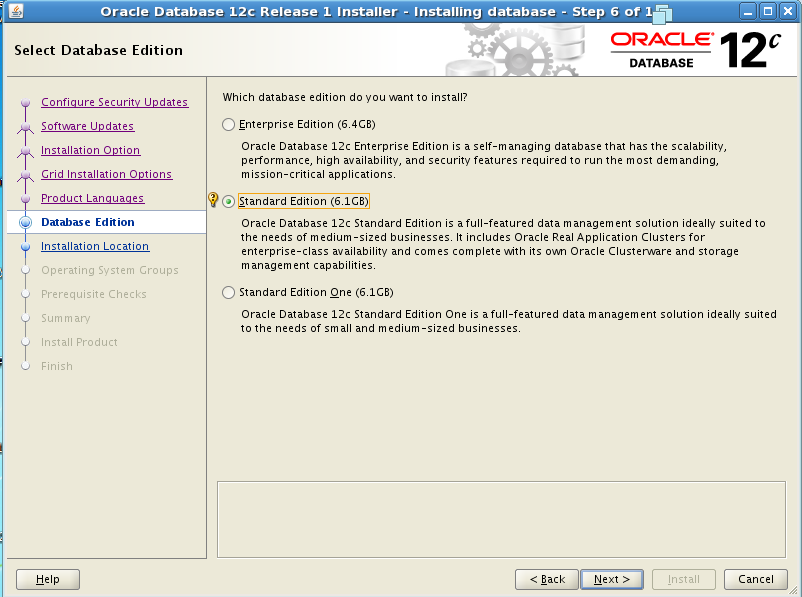Return to Installation Option step
Viewport: 802px width, 597px height.
click(91, 150)
